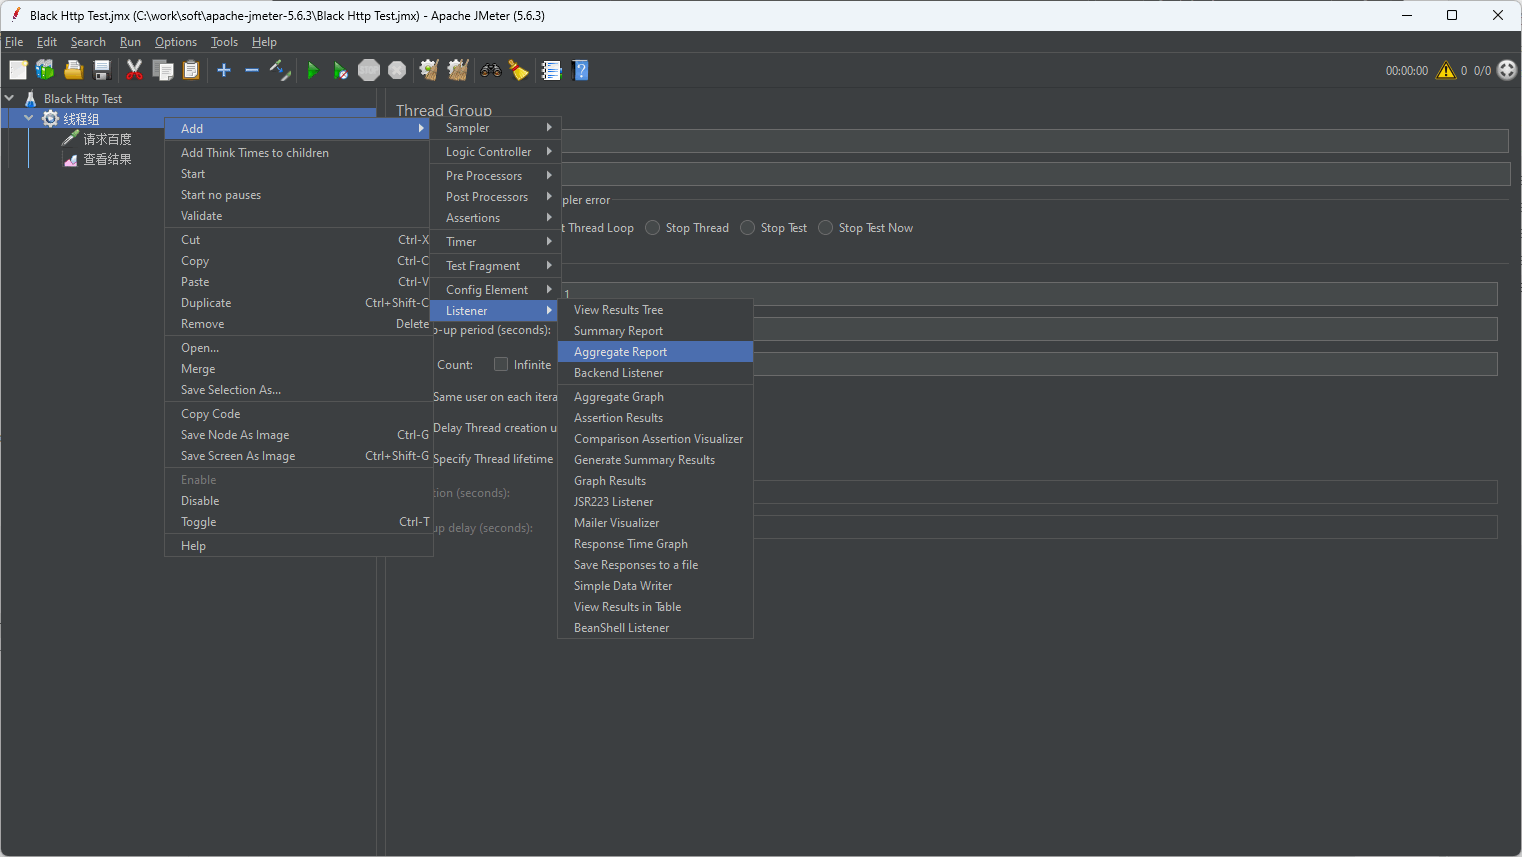Choose BeanShell Listener entry
Viewport: 1522px width, 857px height.
655,628
